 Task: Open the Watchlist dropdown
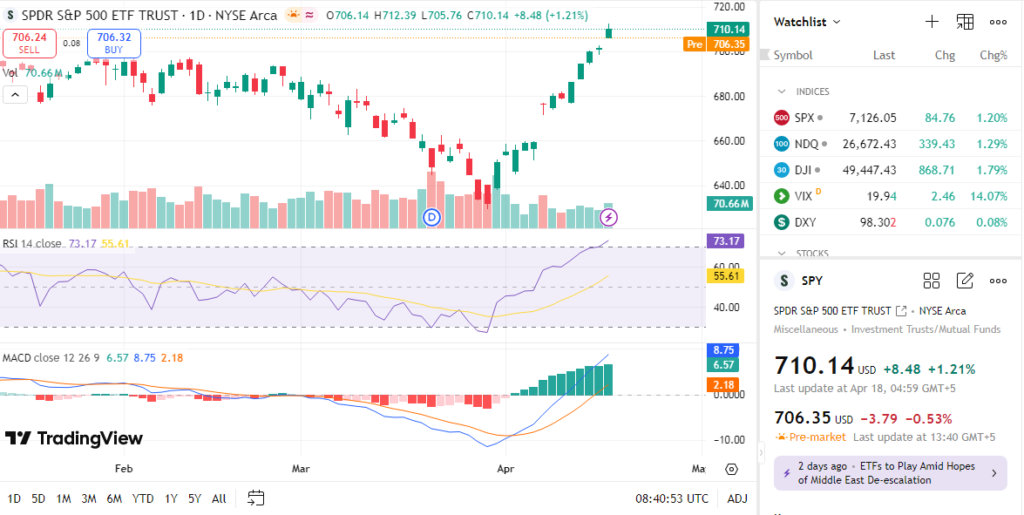[x=808, y=21]
